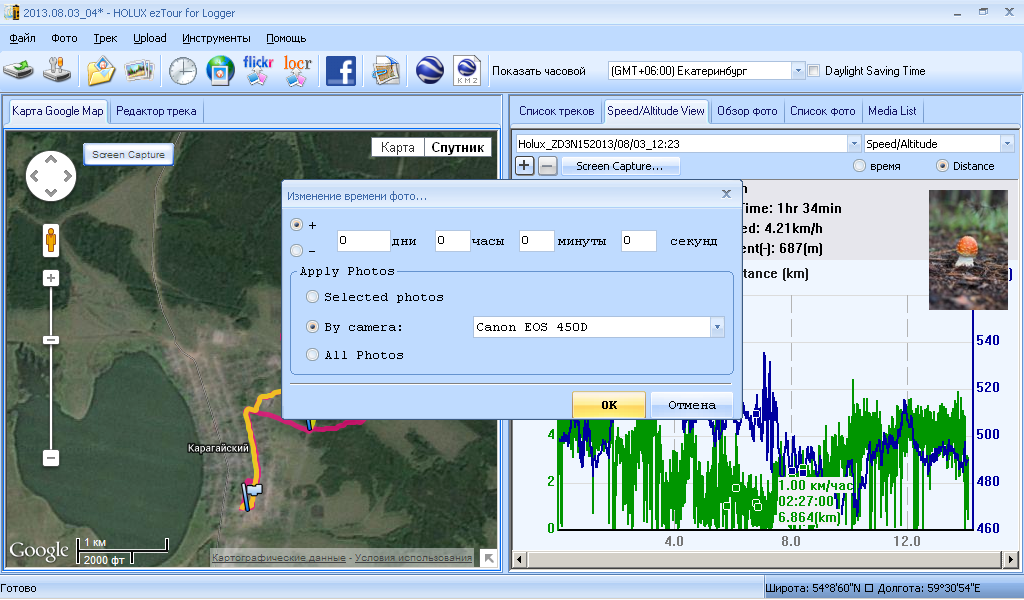
Task: Open in Google Earth icon
Action: click(x=429, y=71)
